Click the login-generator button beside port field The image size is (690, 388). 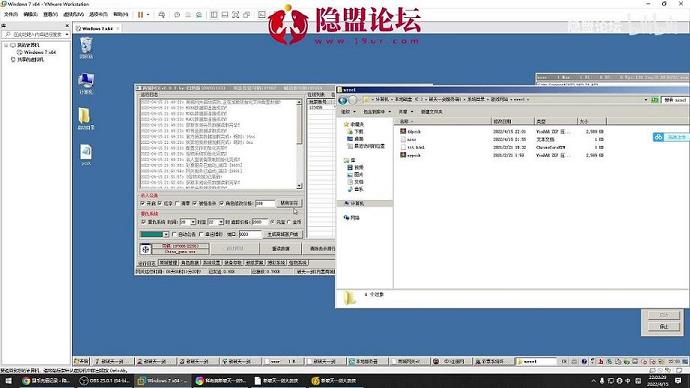click(x=283, y=234)
